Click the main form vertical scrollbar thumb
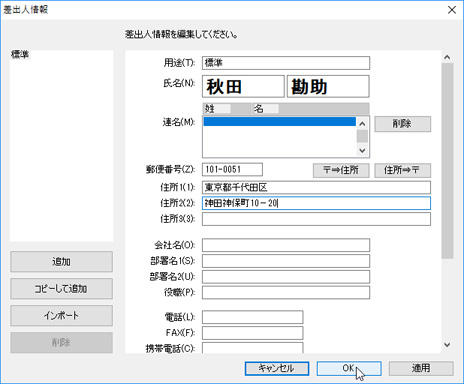 [447, 161]
